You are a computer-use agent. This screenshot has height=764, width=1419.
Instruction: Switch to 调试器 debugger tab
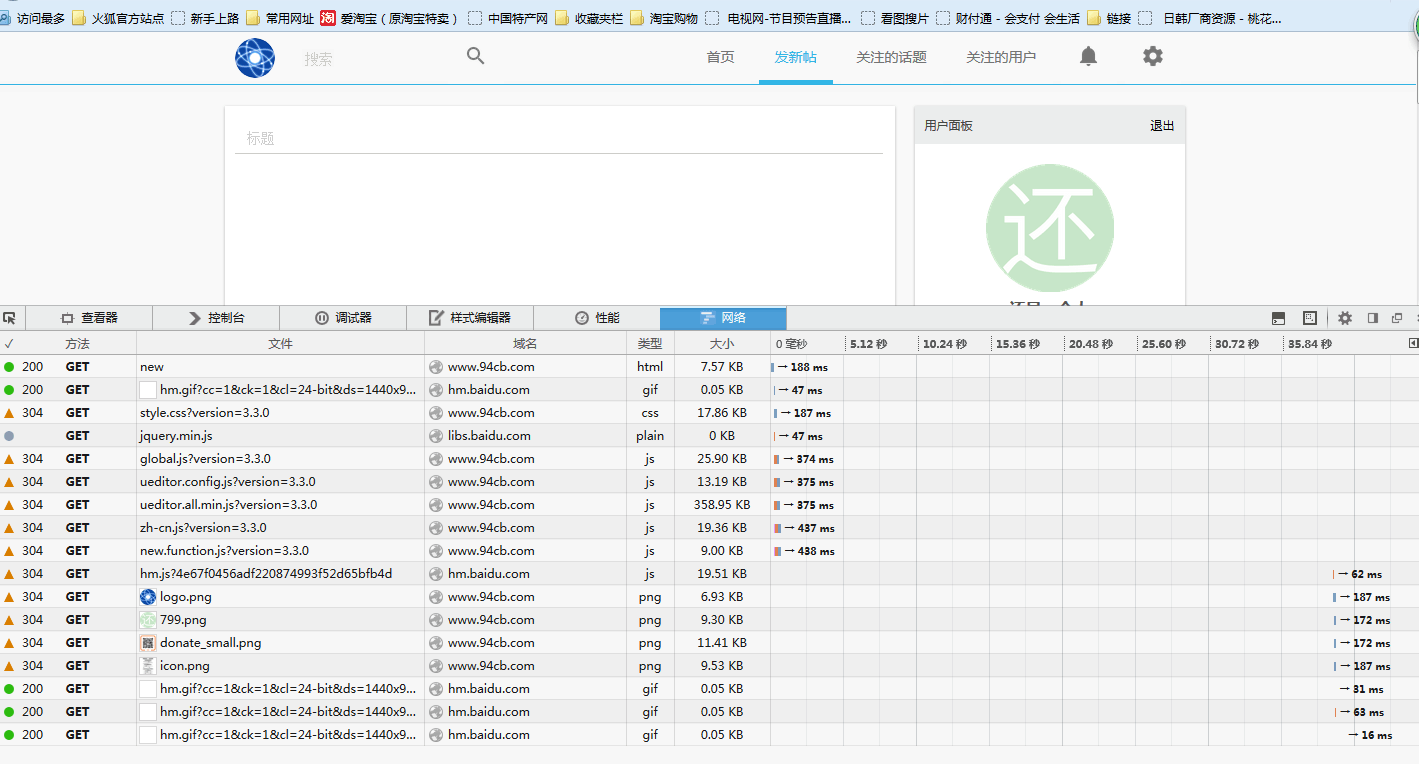pyautogui.click(x=343, y=318)
